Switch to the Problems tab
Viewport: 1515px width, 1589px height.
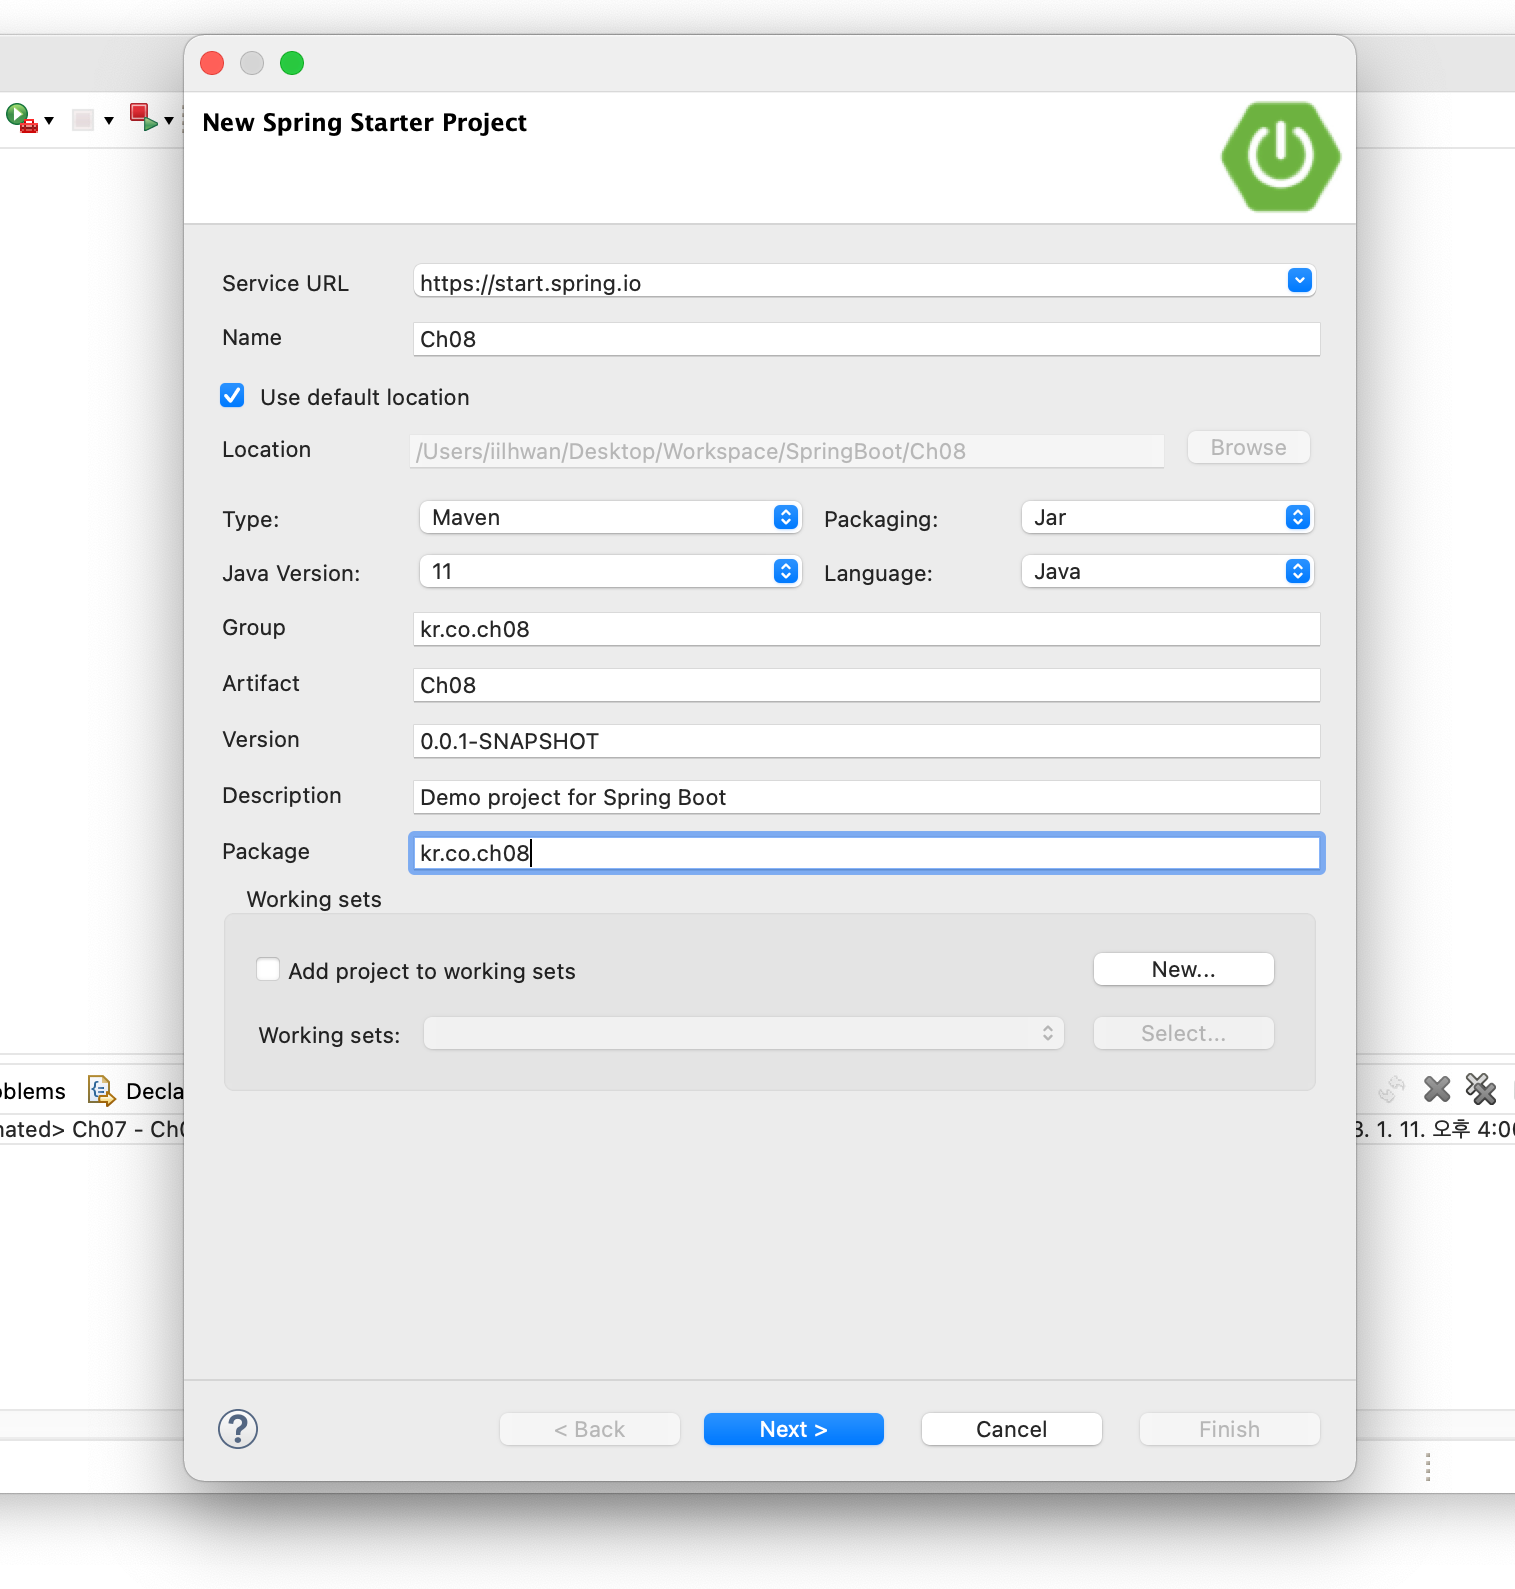pyautogui.click(x=32, y=1091)
